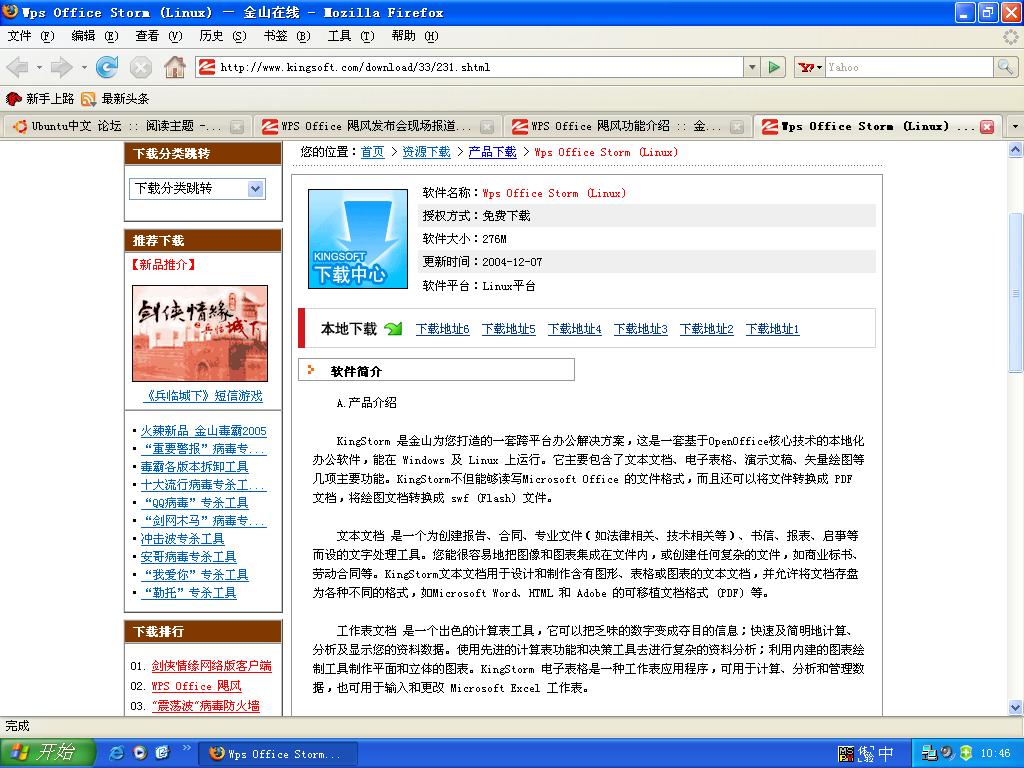Expand the forward history dropdown arrow
The width and height of the screenshot is (1024, 768).
84,67
